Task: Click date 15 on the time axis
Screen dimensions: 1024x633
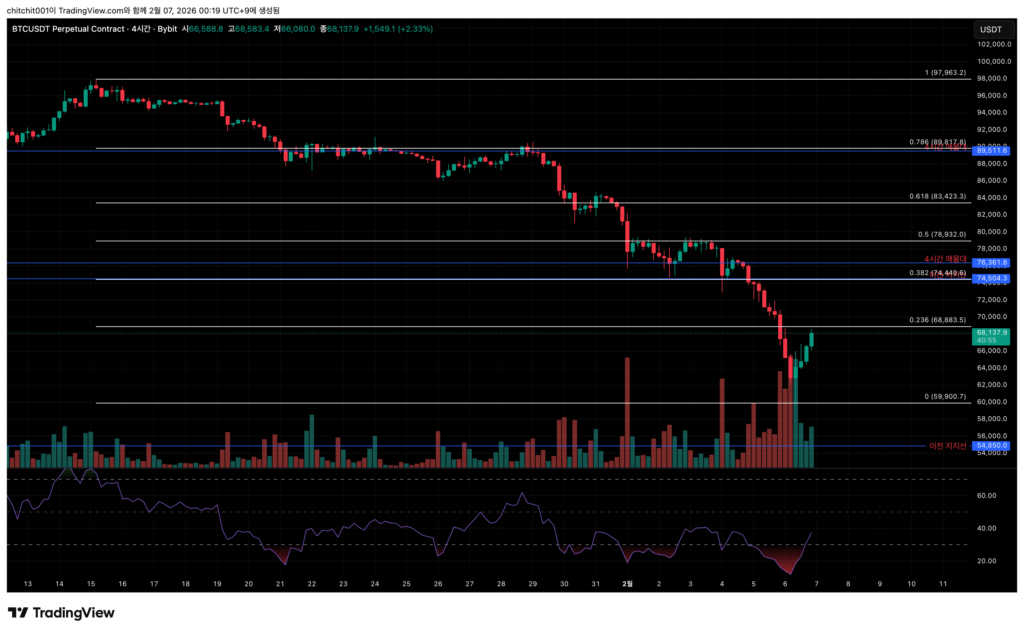Action: click(x=91, y=582)
